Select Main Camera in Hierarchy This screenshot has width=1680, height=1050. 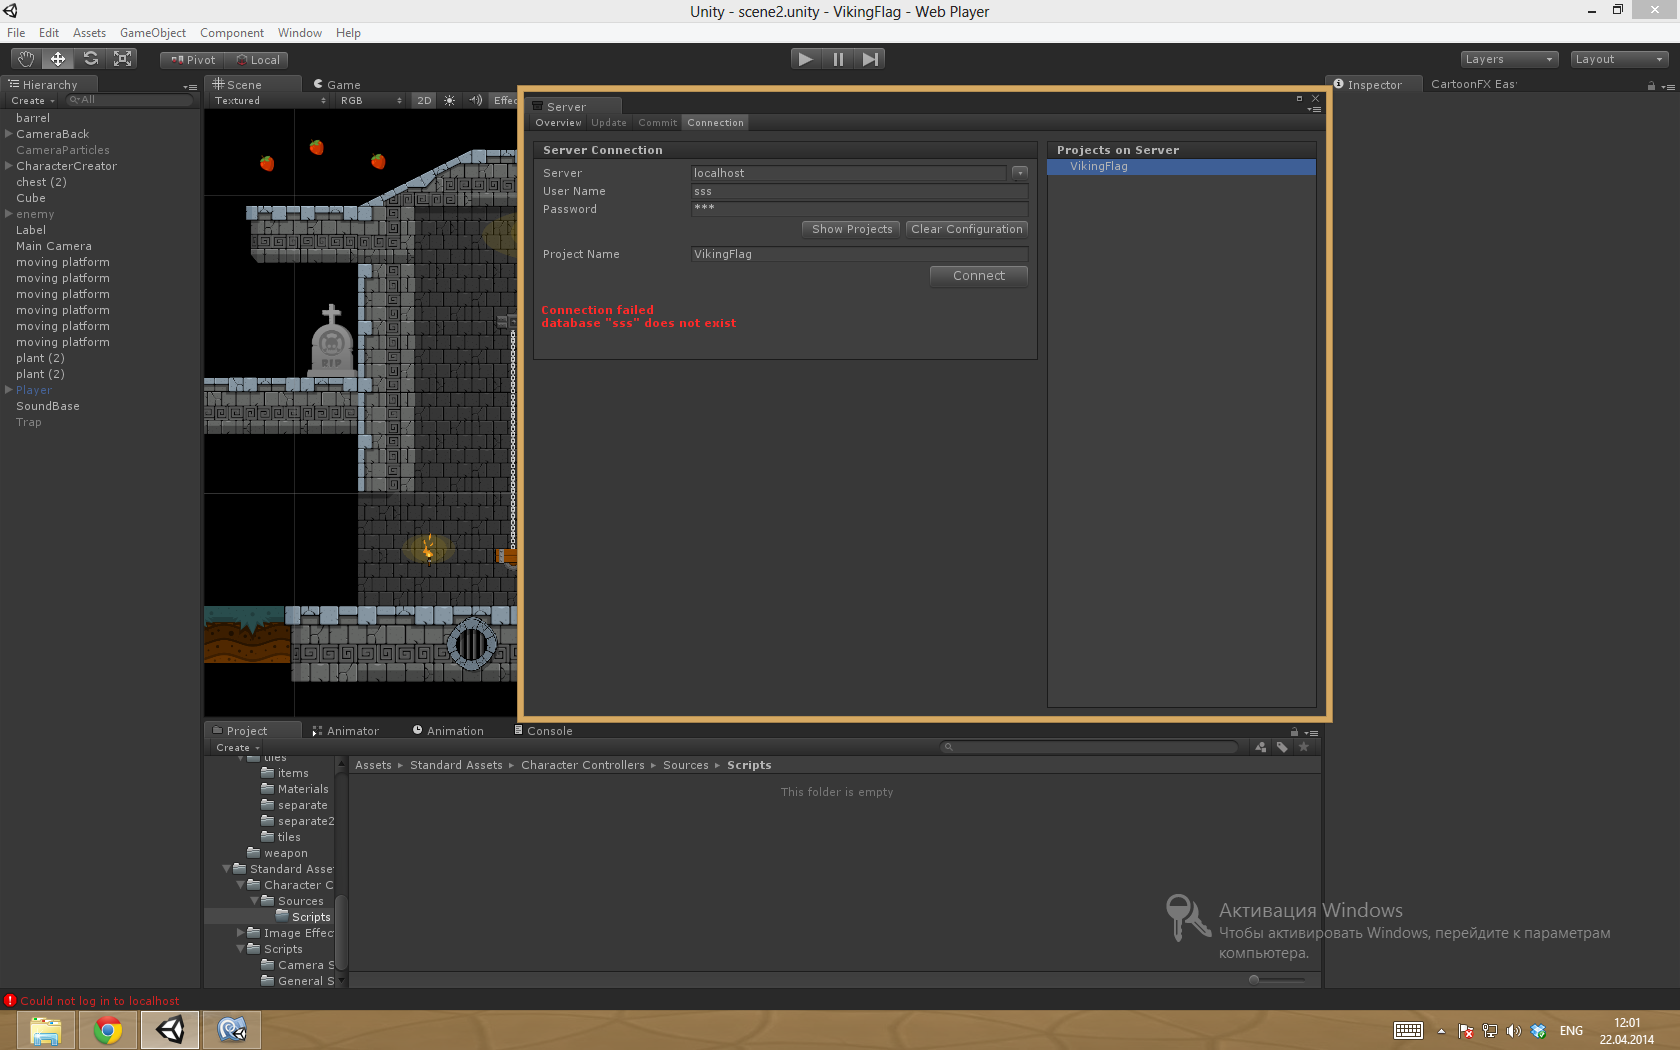54,246
